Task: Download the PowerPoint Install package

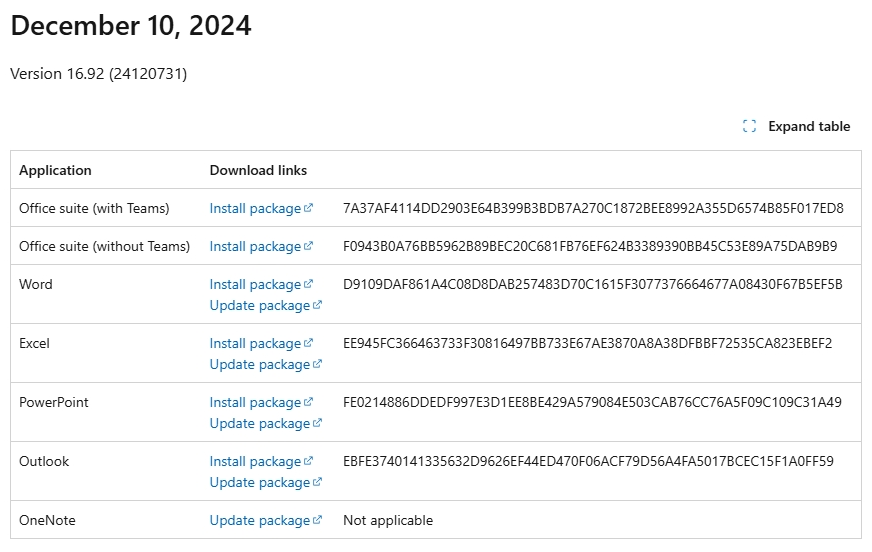Action: click(x=255, y=402)
